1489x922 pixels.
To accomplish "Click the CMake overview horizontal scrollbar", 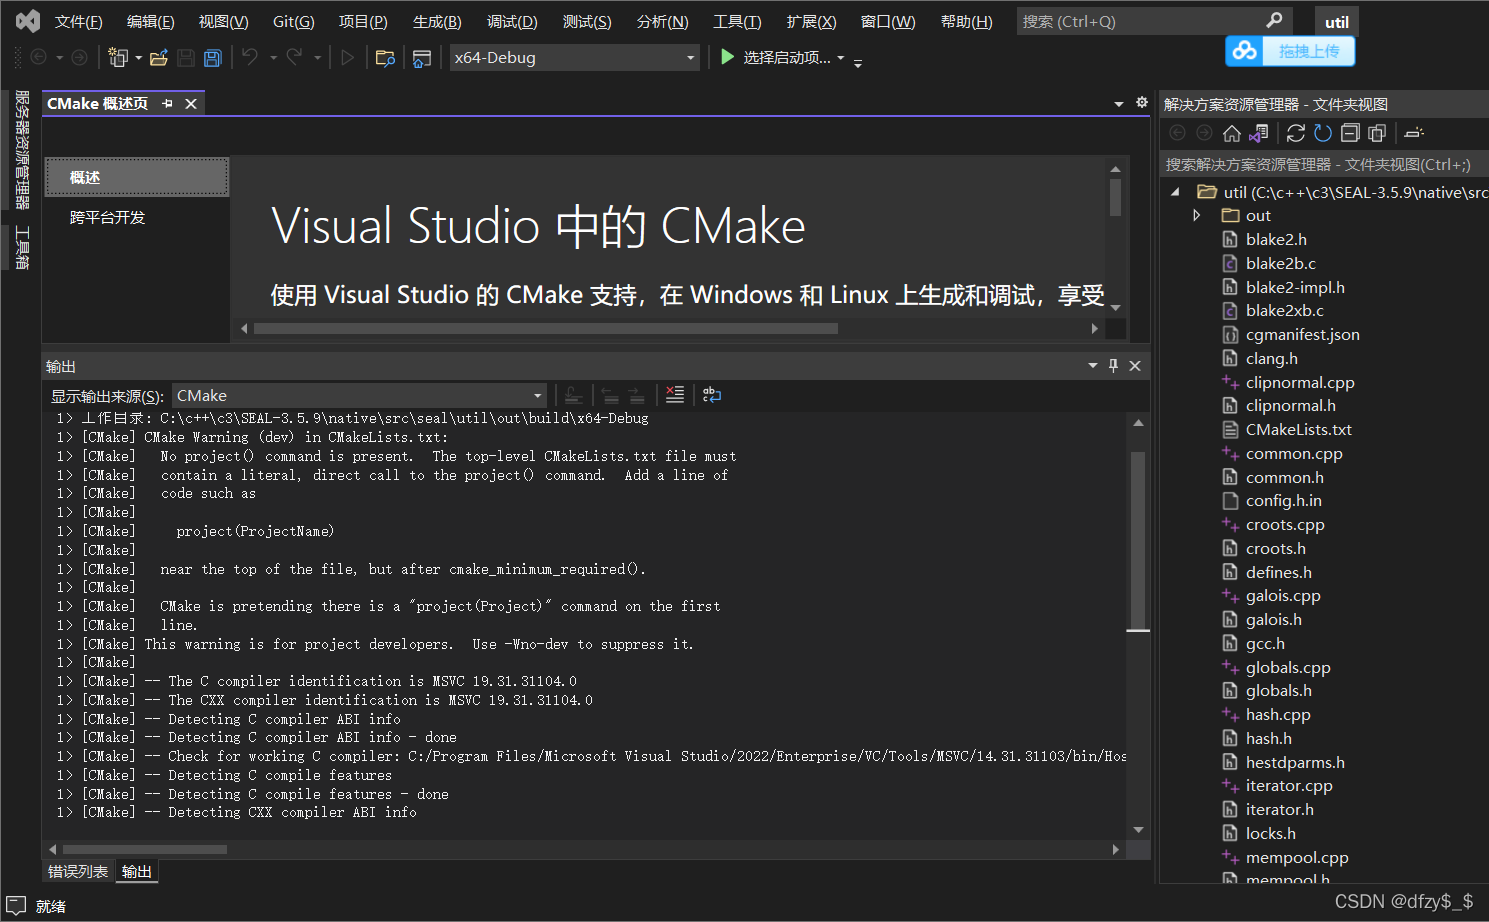I will click(x=545, y=328).
